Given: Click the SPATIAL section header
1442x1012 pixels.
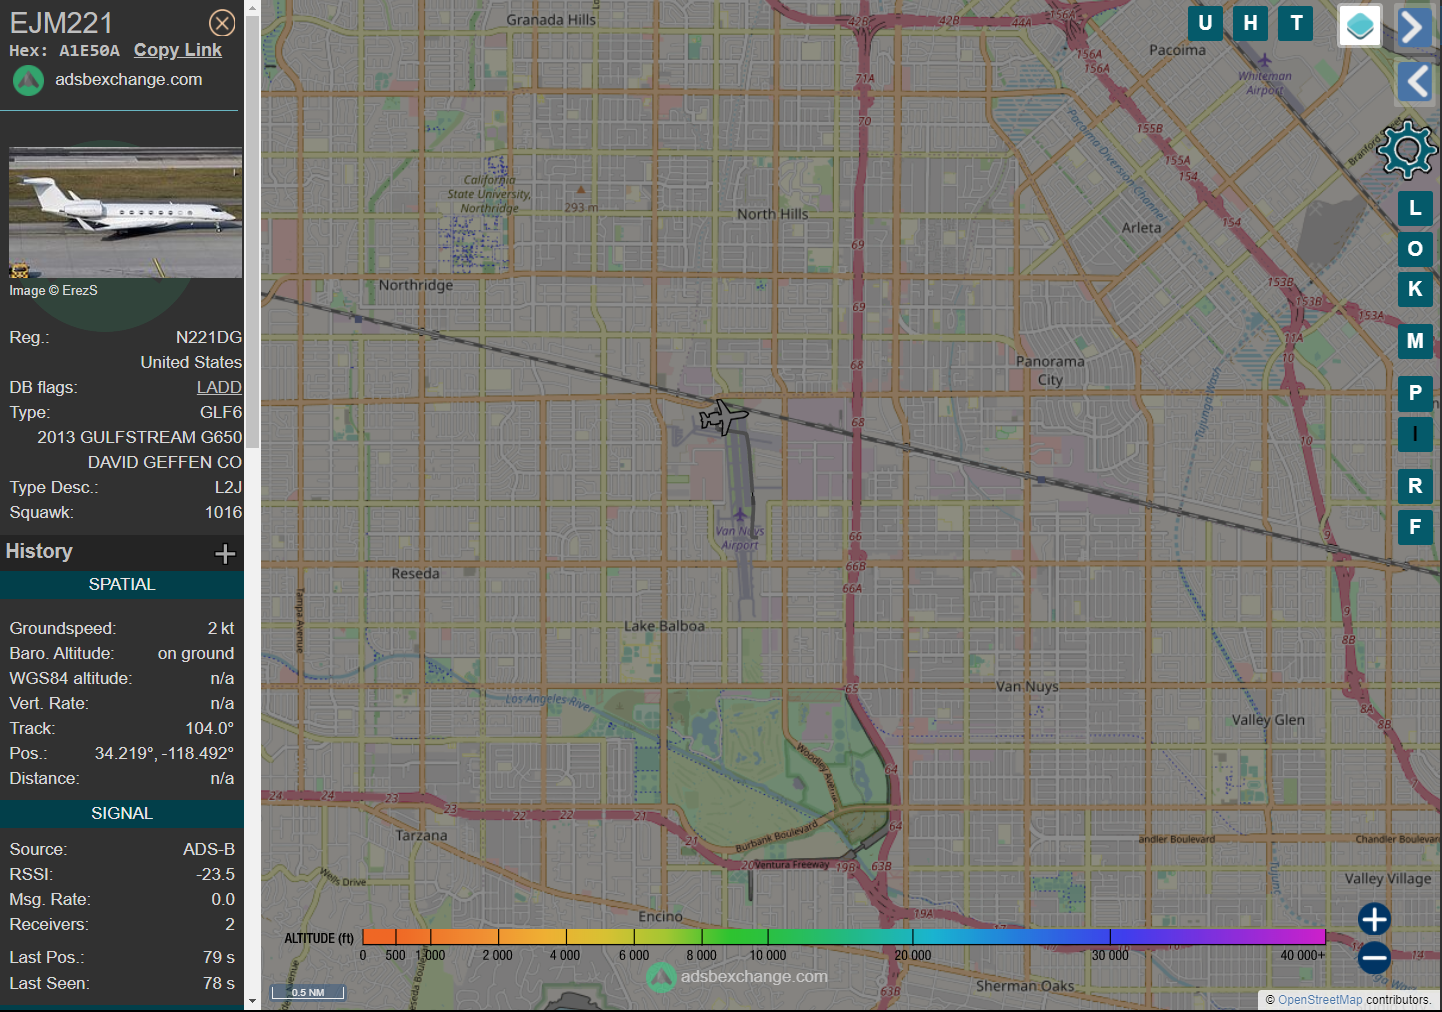Looking at the screenshot, I should click(122, 585).
